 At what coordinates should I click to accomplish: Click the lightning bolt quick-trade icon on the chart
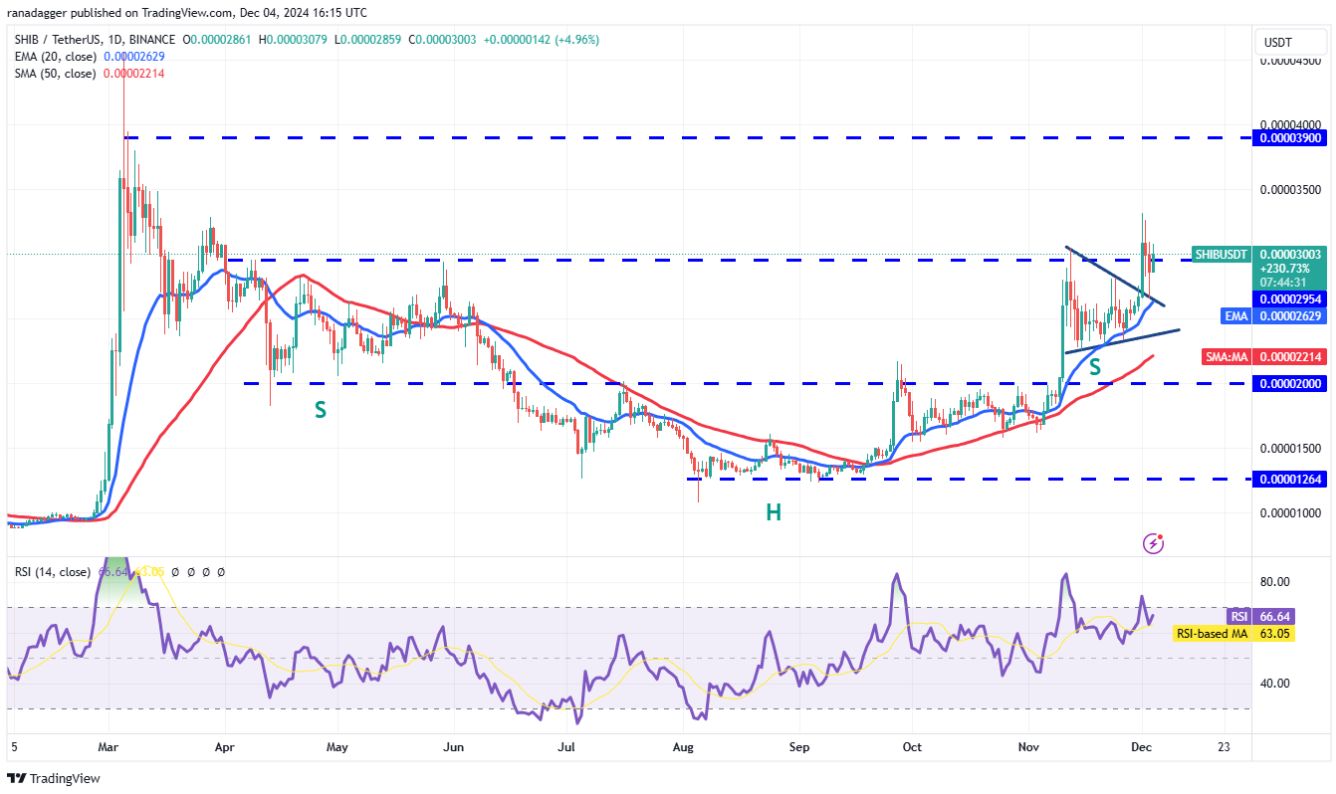(1155, 542)
